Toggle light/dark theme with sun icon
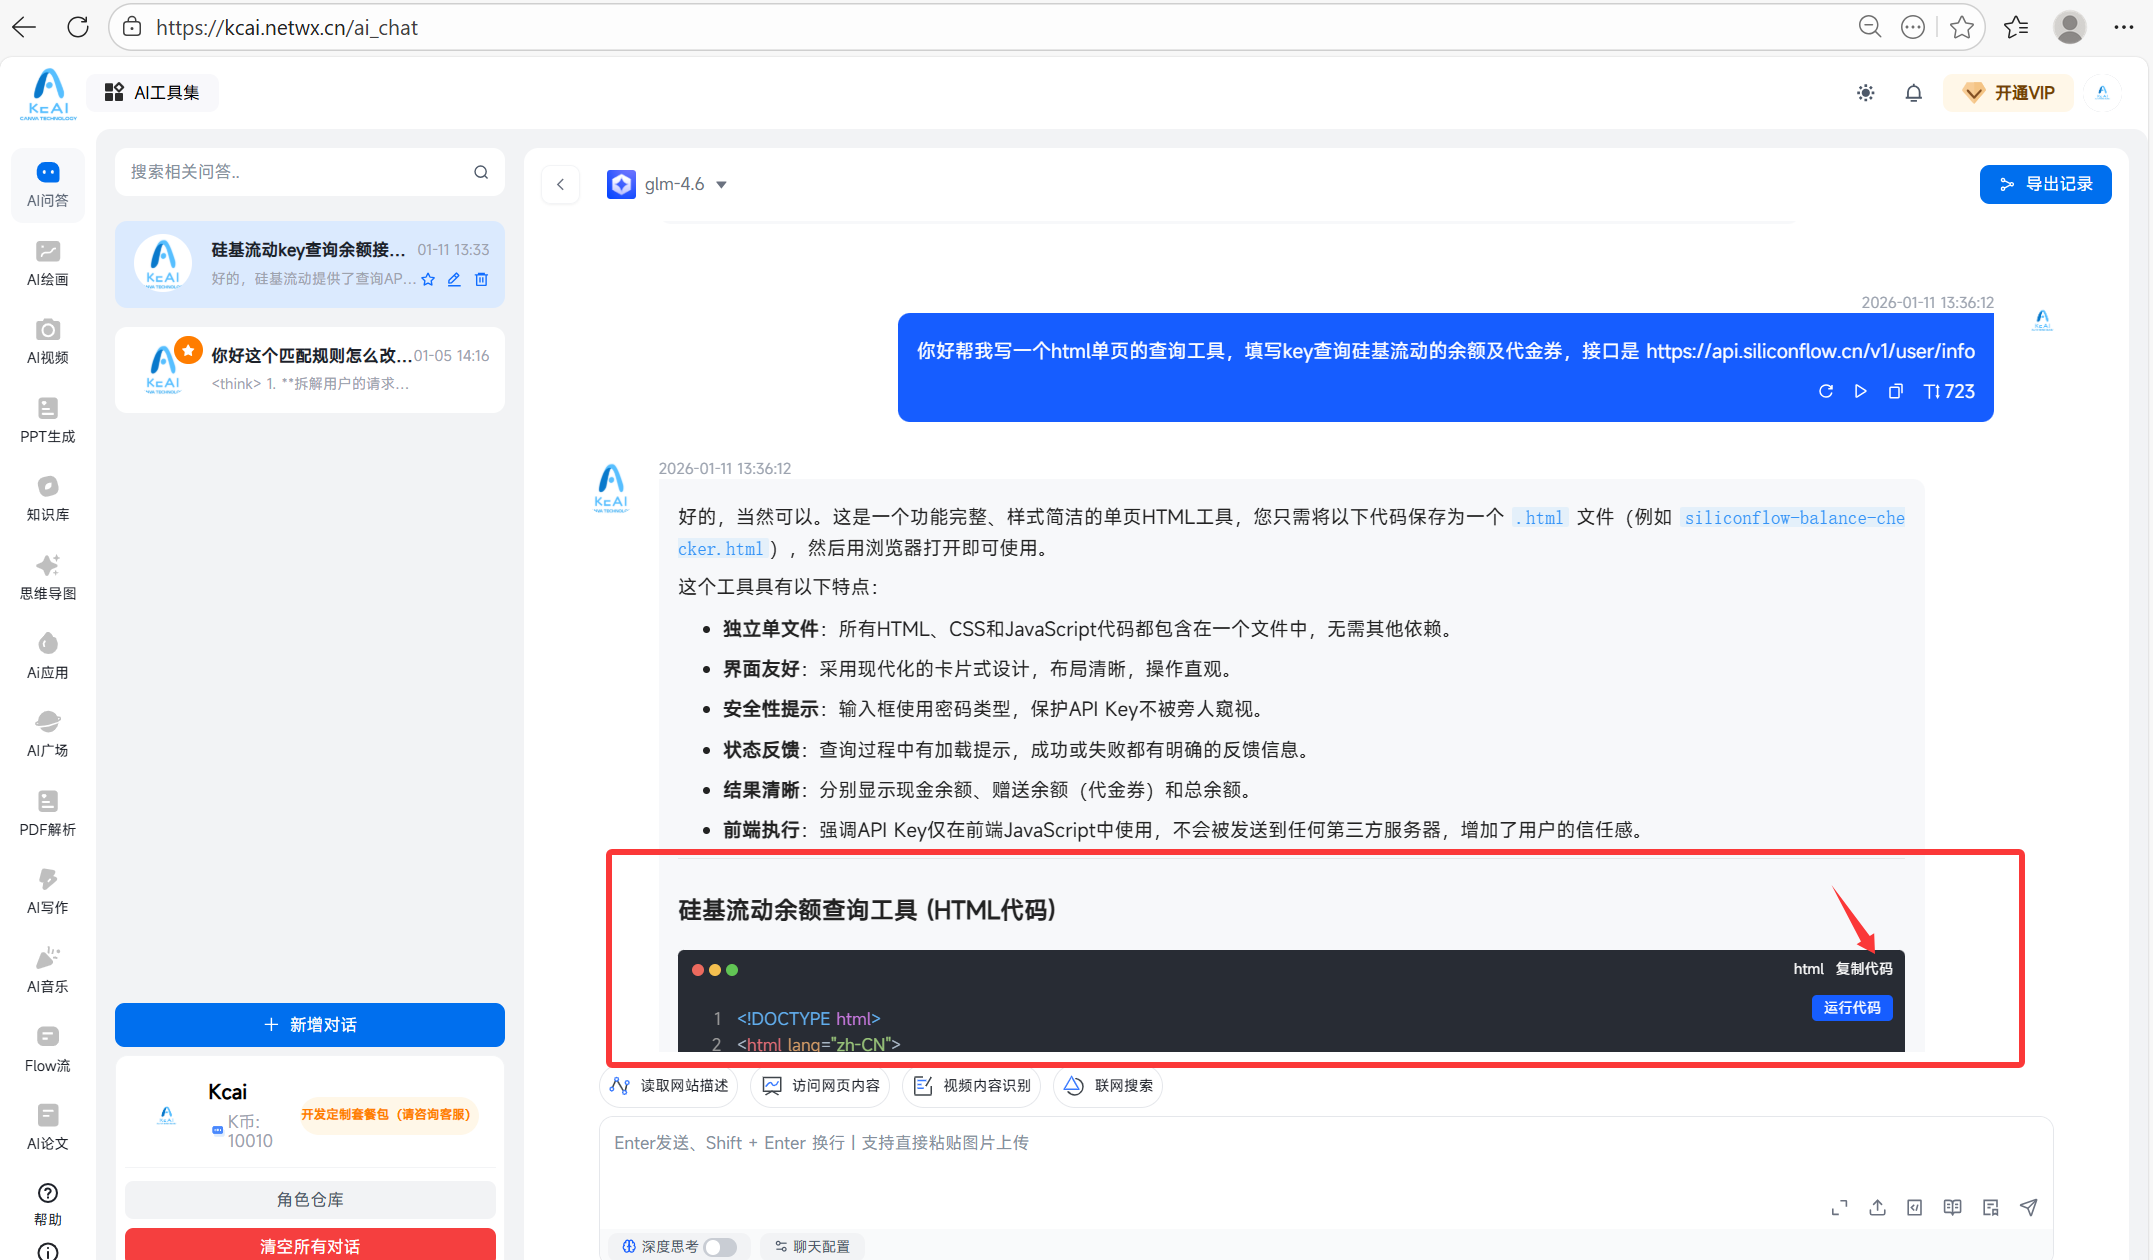The width and height of the screenshot is (2153, 1260). [1865, 92]
